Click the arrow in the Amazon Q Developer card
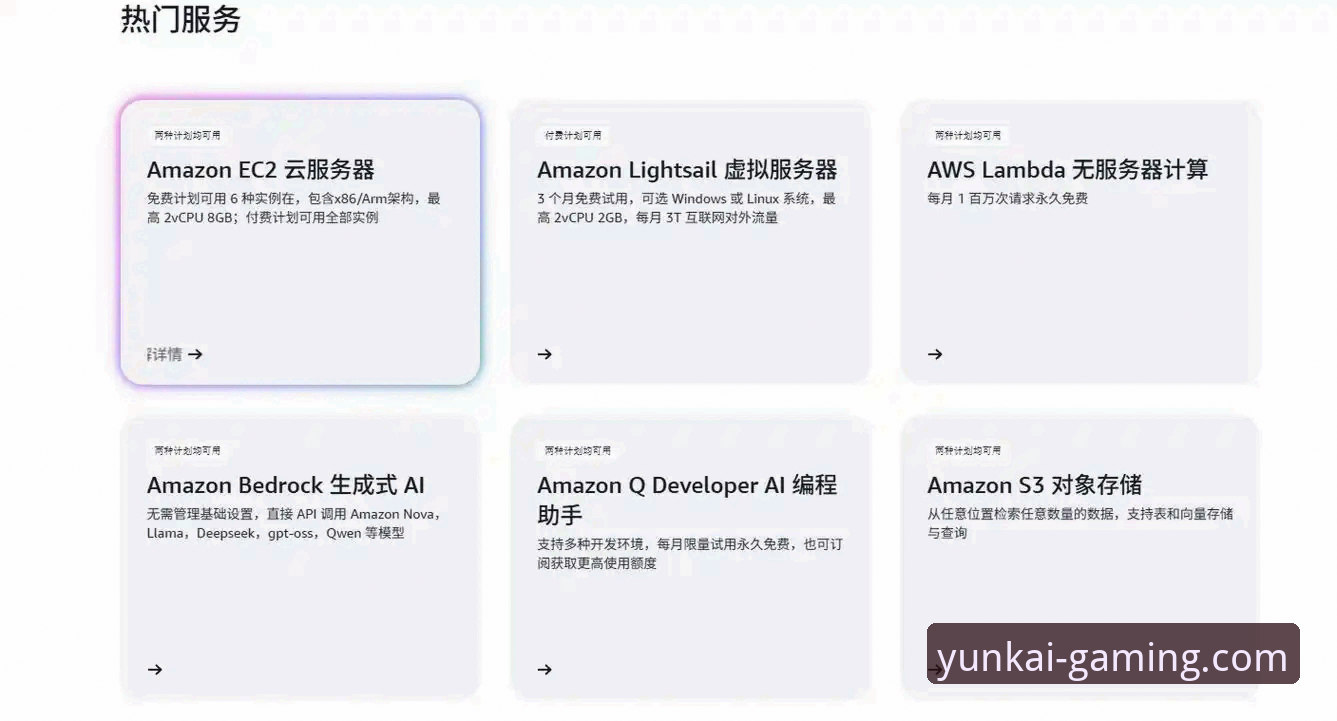The height and width of the screenshot is (721, 1337). 545,670
